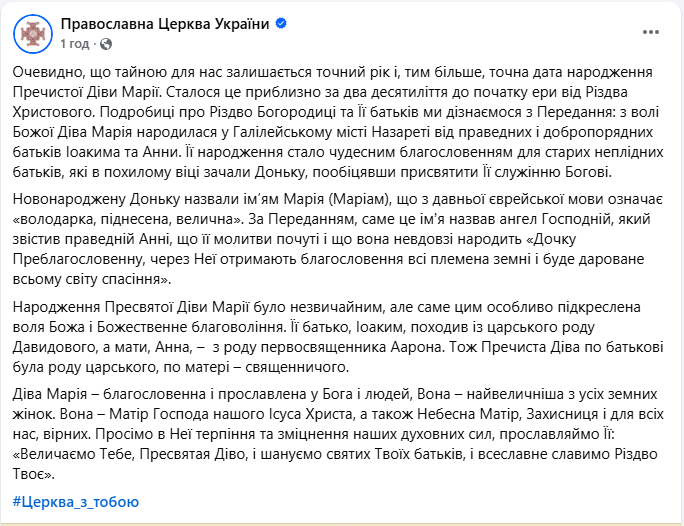Image resolution: width=684 pixels, height=526 pixels.
Task: Click the globe public audience icon
Action: tap(106, 44)
